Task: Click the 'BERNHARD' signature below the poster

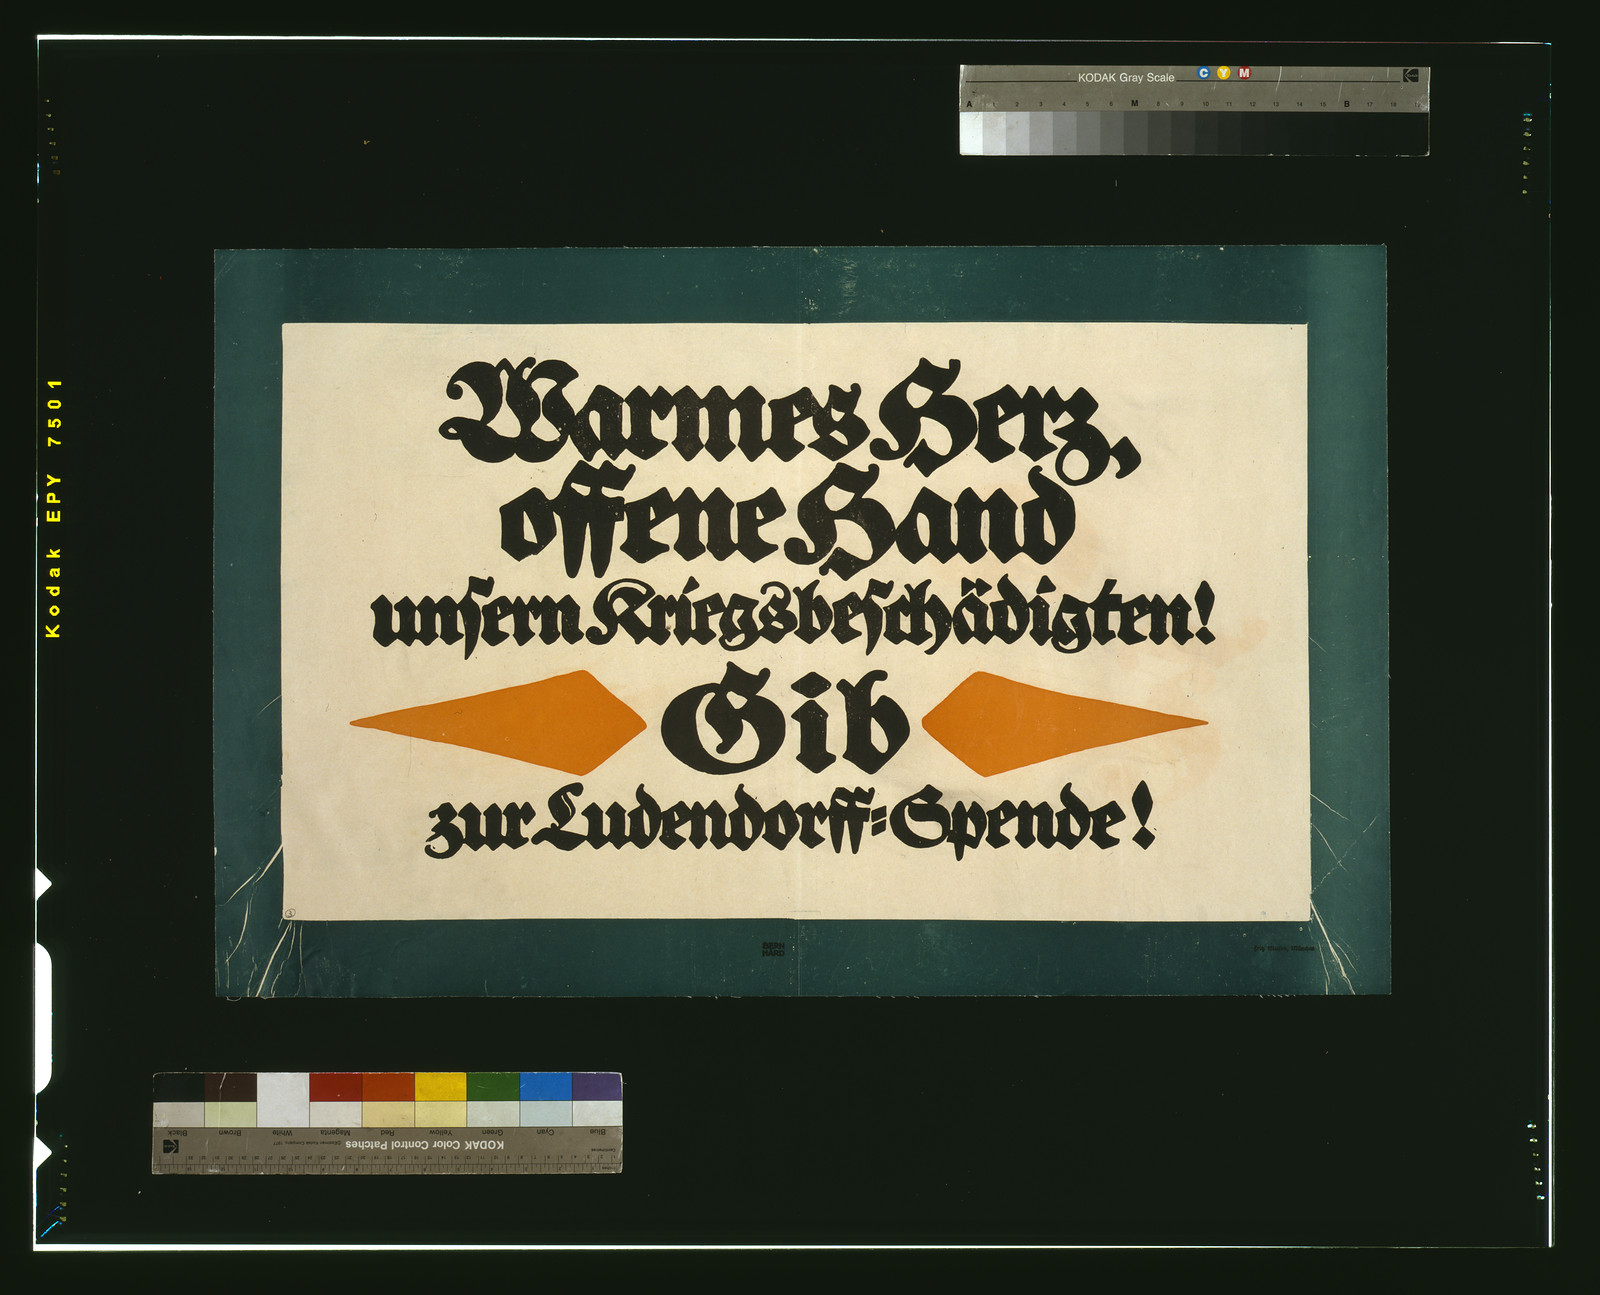Action: (x=773, y=950)
